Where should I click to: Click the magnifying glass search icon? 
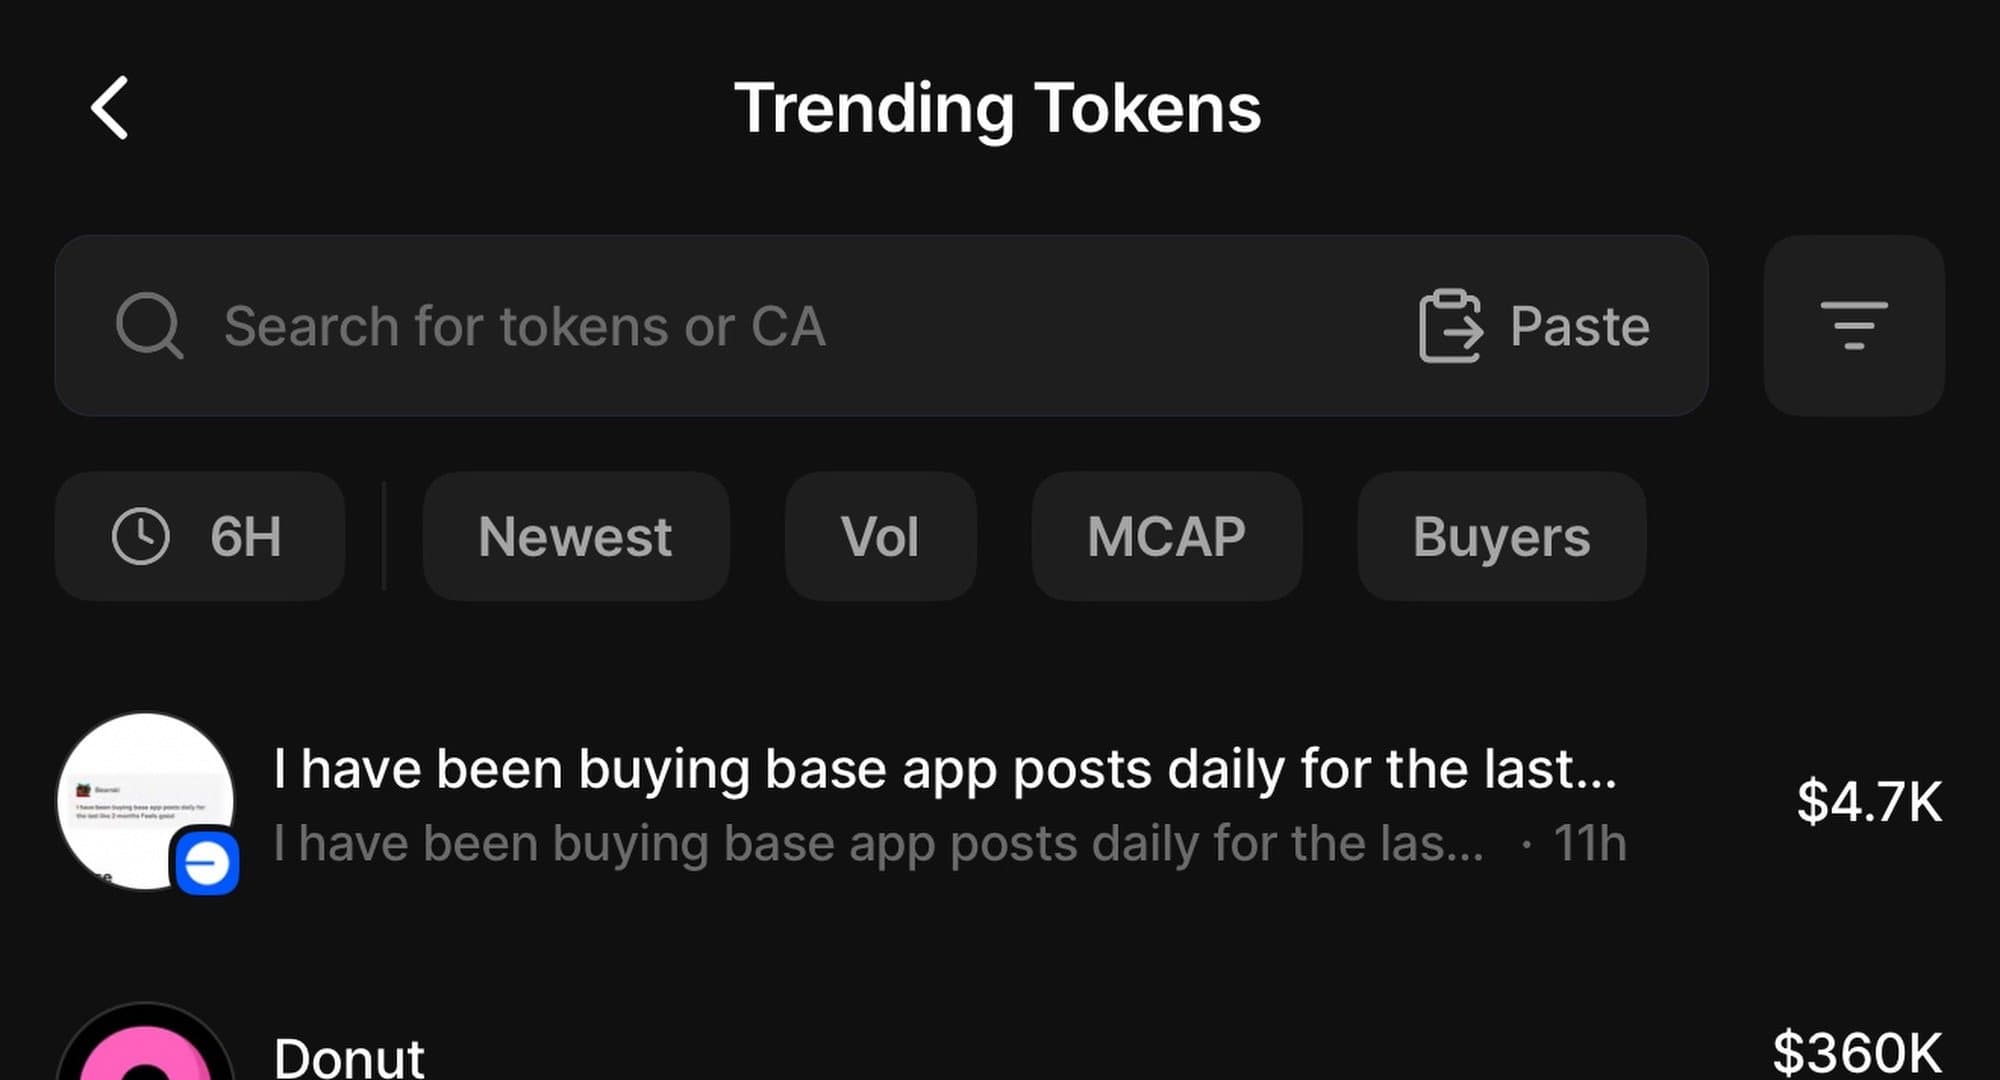click(149, 326)
